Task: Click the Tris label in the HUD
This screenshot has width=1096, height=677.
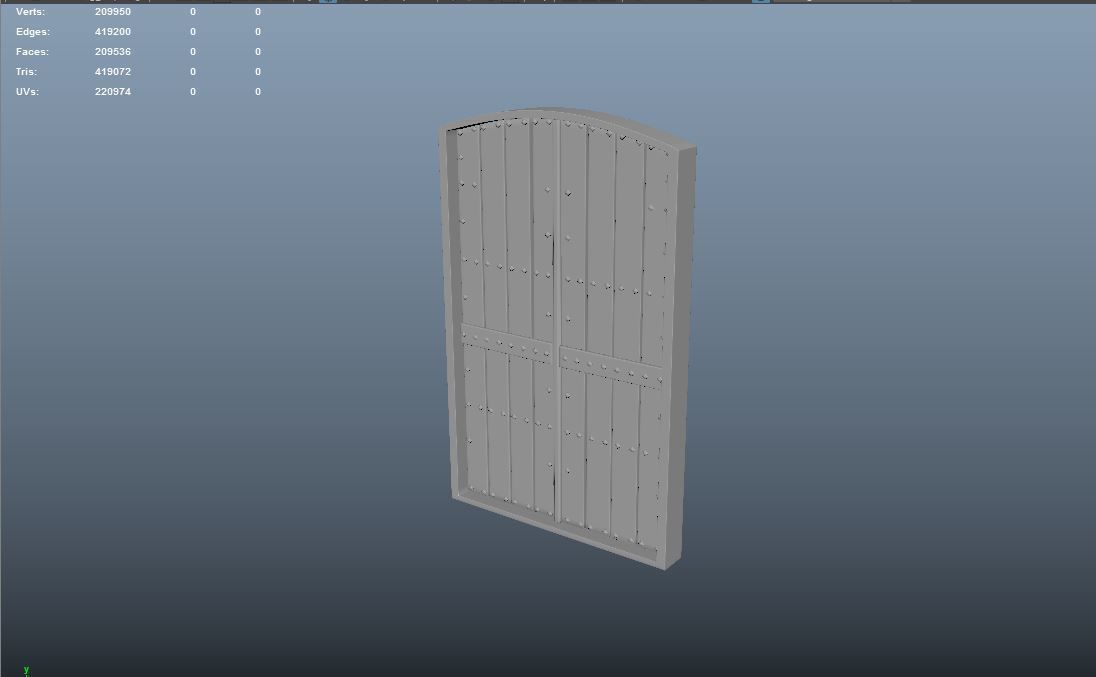Action: (x=27, y=72)
